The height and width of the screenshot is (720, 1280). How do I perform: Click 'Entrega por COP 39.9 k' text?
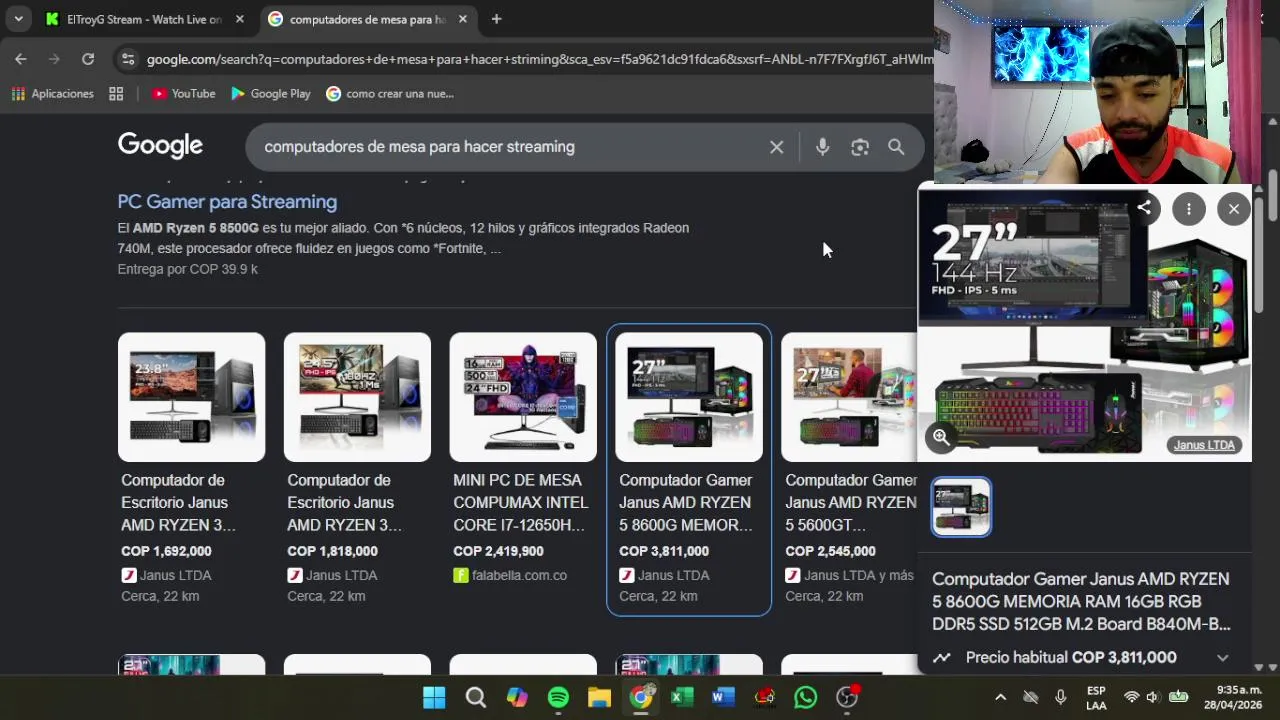(187, 270)
